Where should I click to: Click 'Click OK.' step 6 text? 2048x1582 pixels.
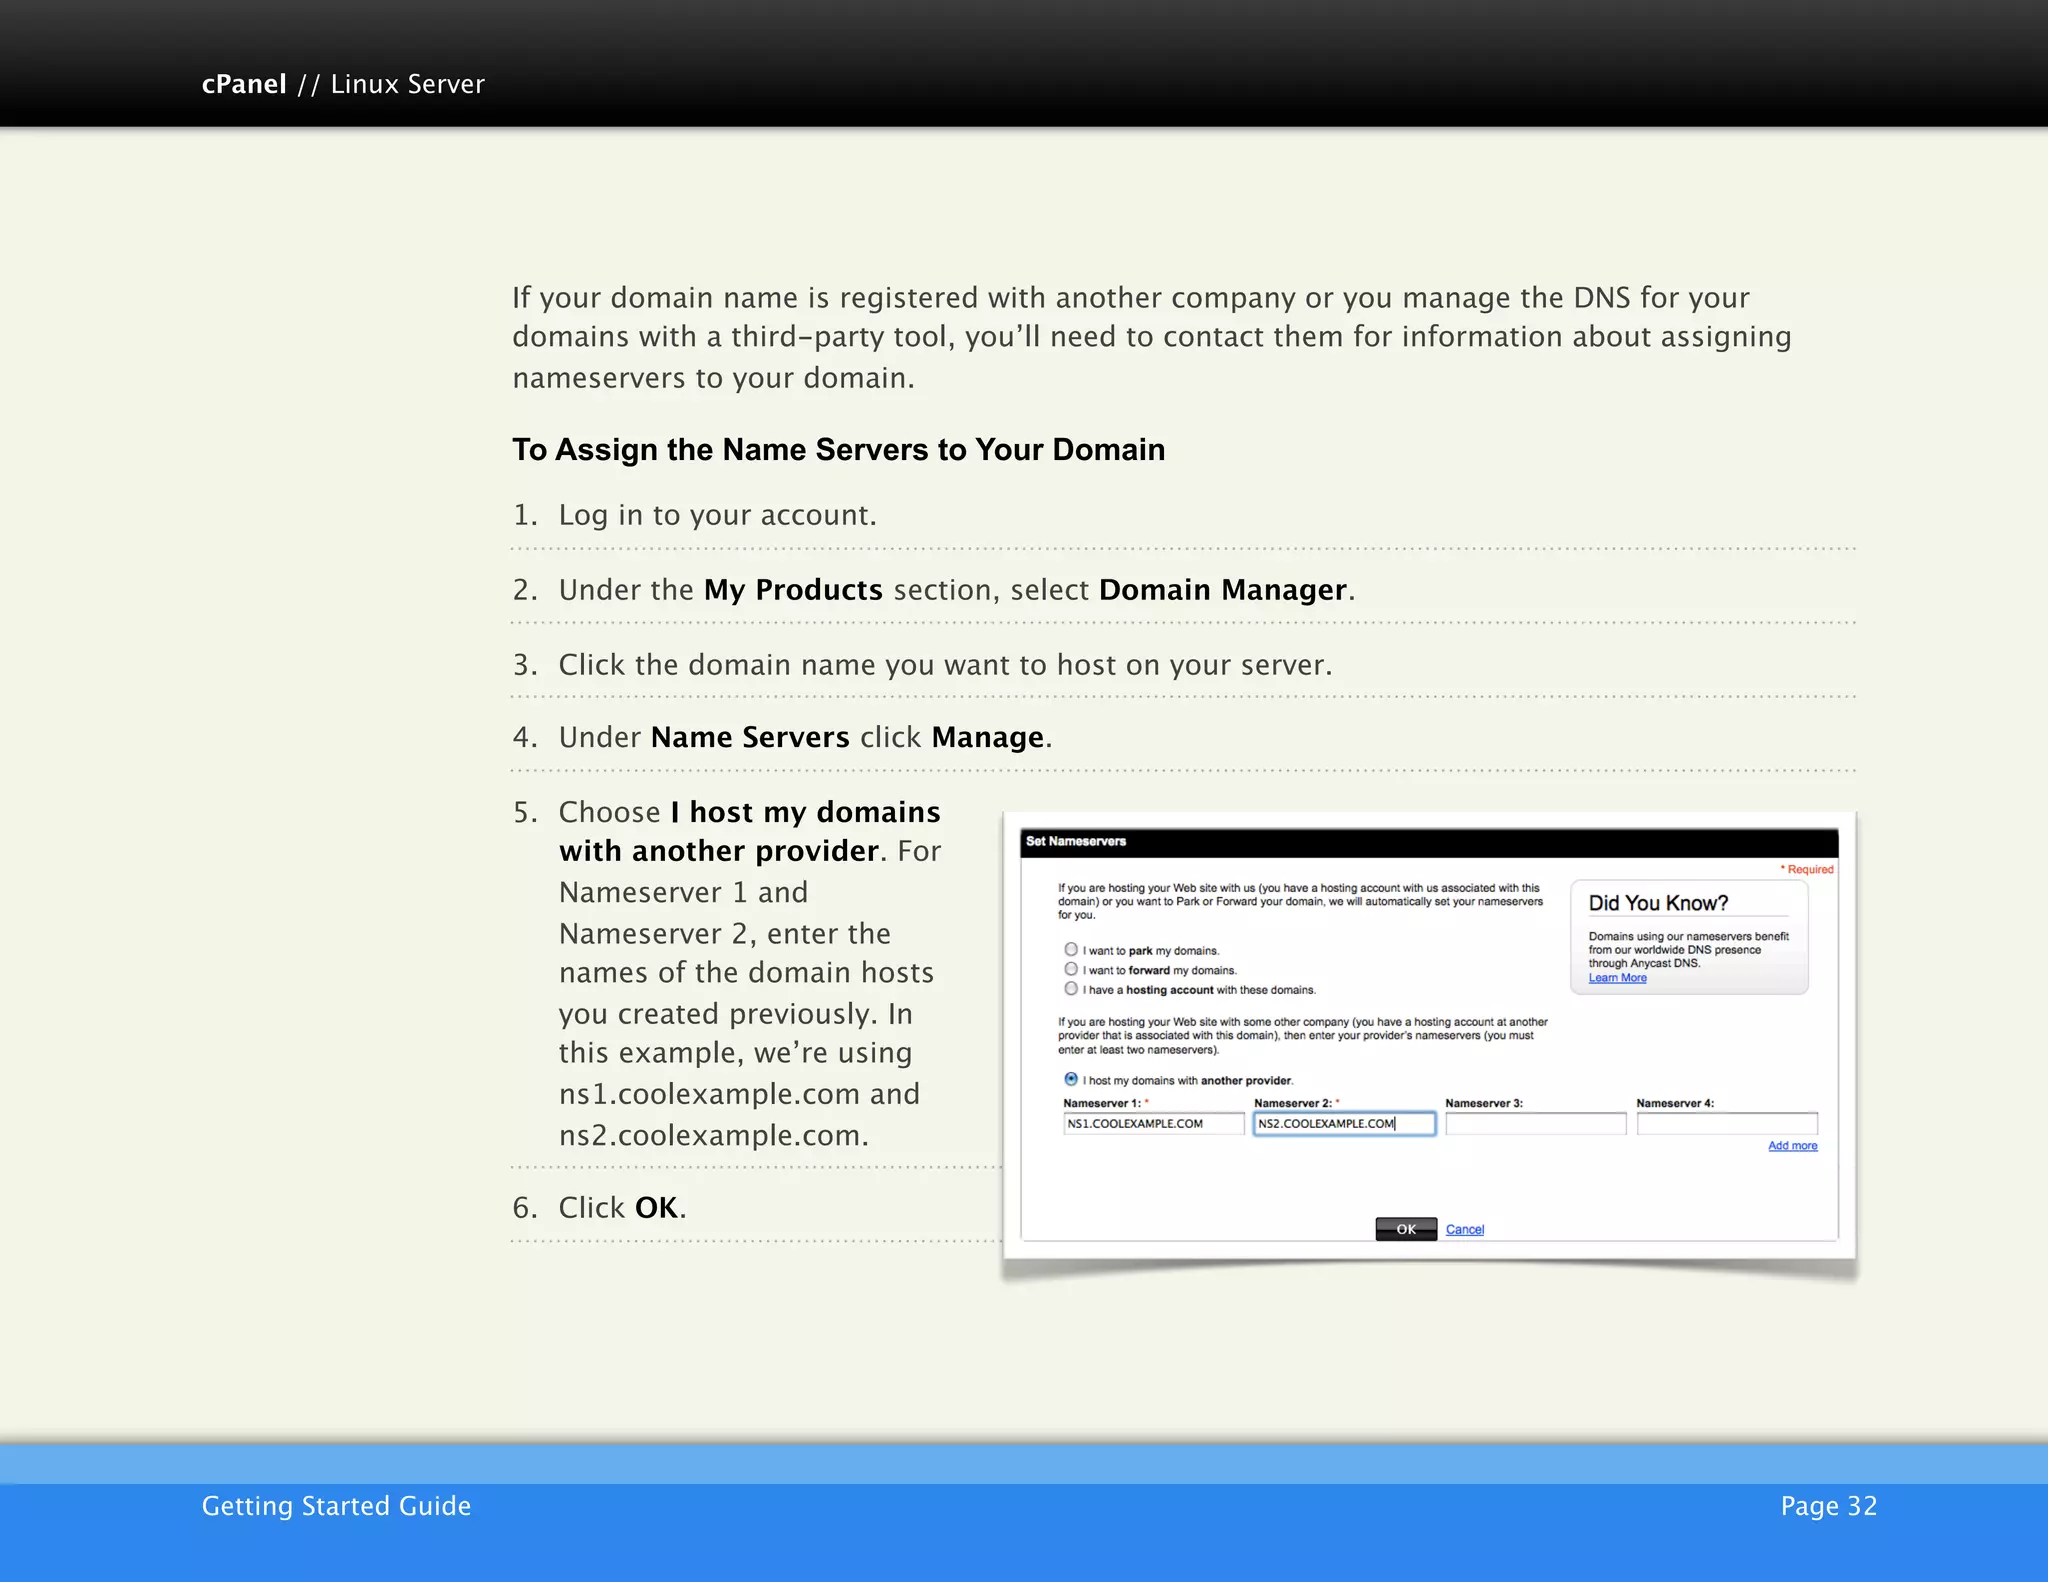coord(622,1208)
